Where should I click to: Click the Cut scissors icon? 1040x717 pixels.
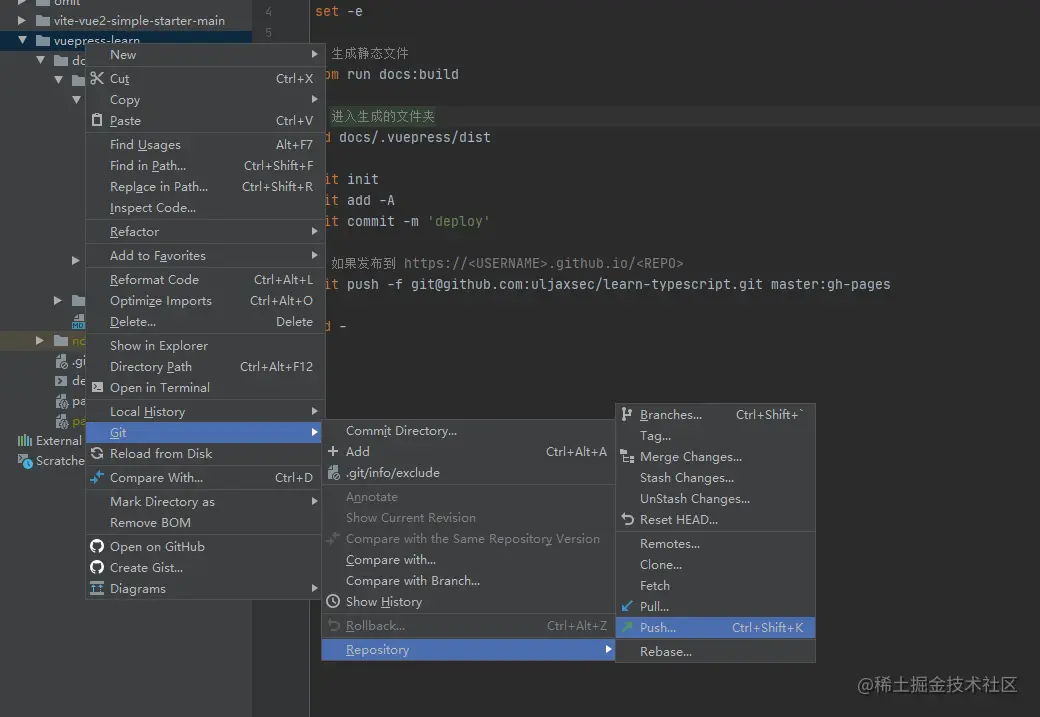point(97,78)
